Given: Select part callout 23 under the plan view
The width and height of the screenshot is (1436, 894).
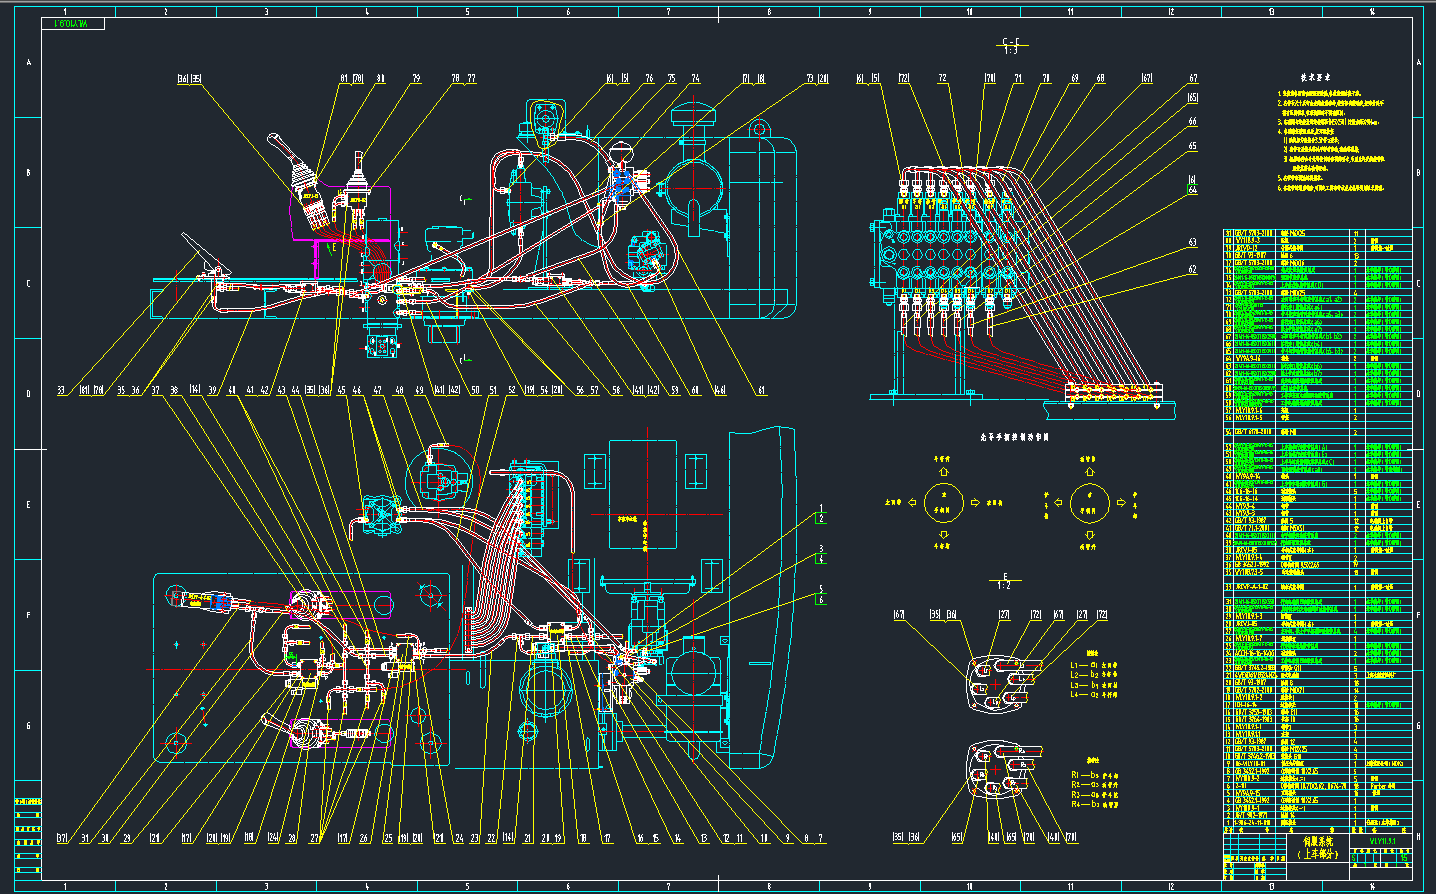Looking at the screenshot, I should coord(475,839).
